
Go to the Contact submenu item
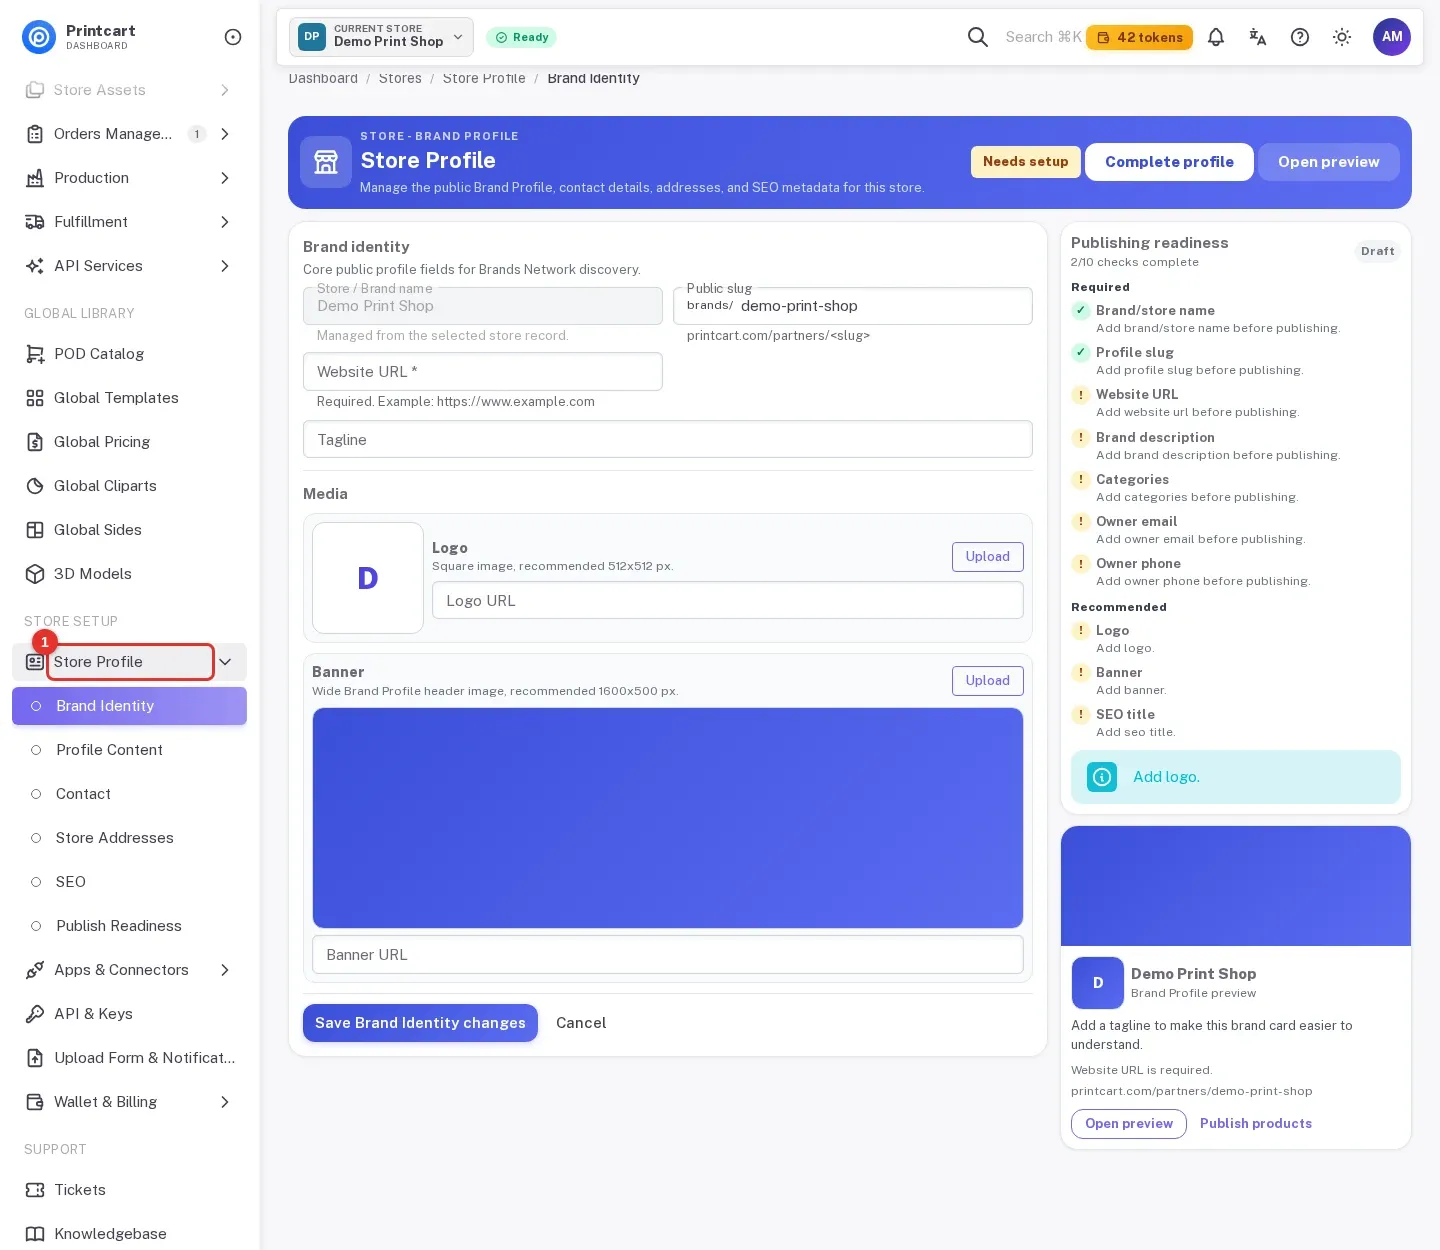(130, 794)
